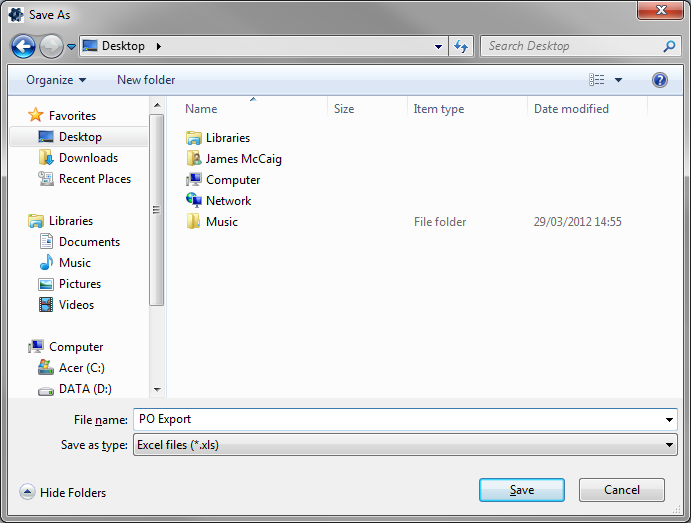Click navigation pane scroll up arrow

coord(157,105)
